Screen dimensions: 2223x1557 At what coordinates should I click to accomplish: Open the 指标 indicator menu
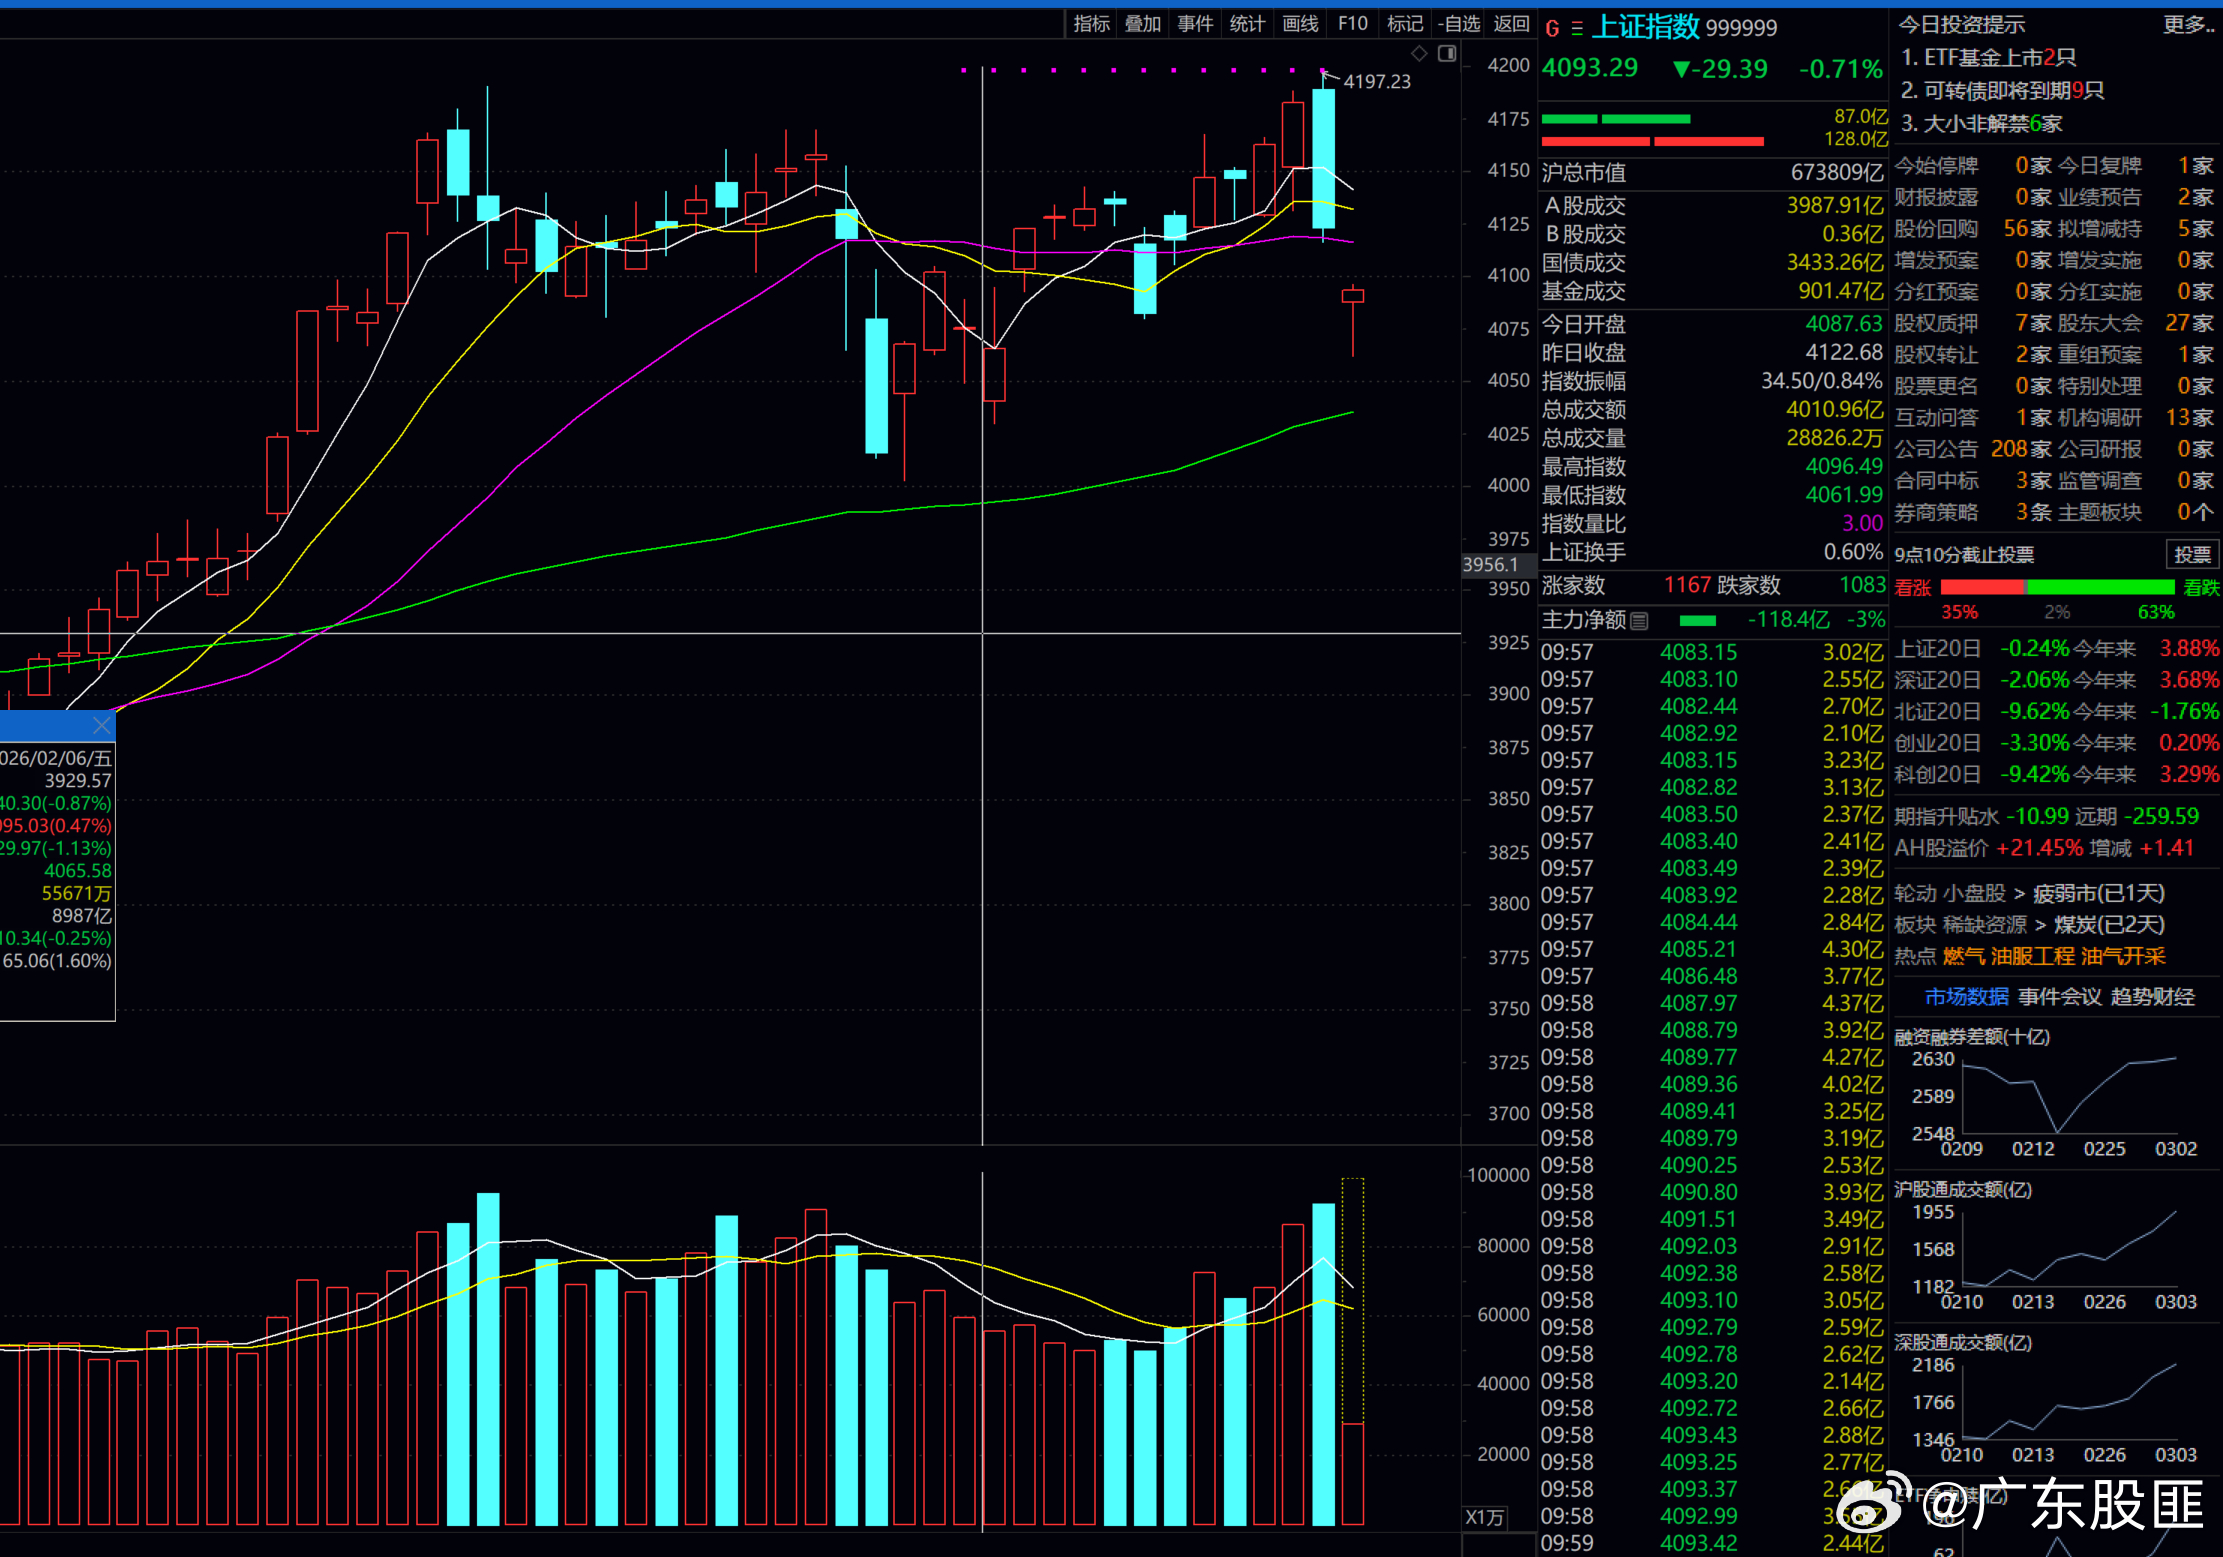(x=1091, y=23)
